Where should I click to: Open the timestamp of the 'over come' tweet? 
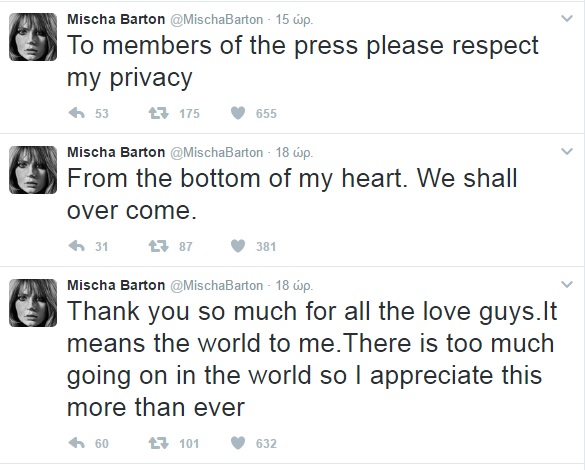(x=294, y=153)
